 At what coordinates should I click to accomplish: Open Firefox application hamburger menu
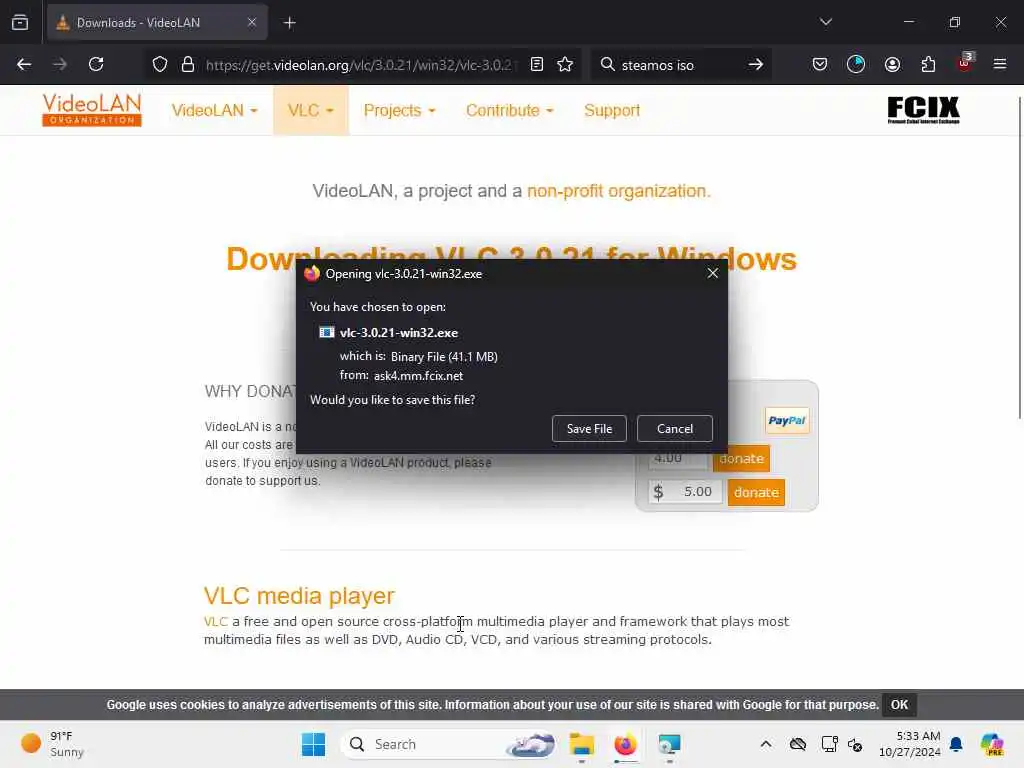click(1000, 64)
